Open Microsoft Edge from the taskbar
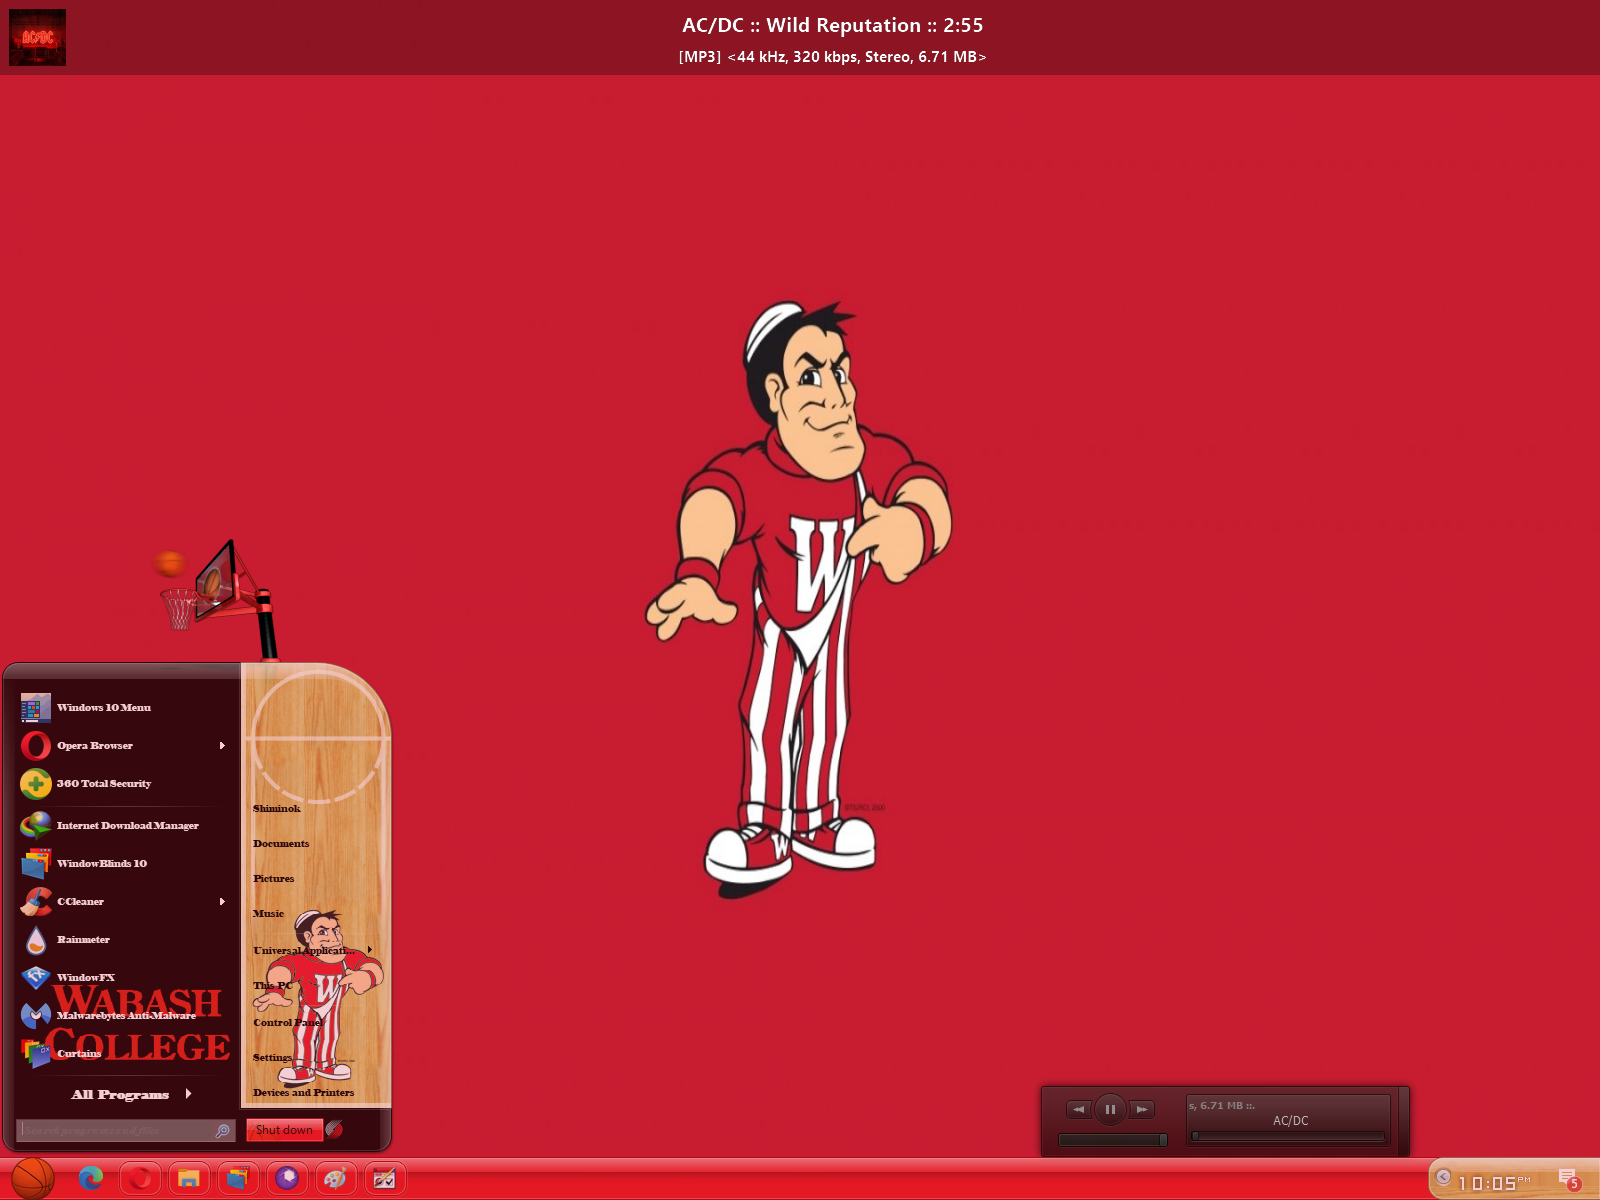This screenshot has height=1200, width=1600. (91, 1179)
